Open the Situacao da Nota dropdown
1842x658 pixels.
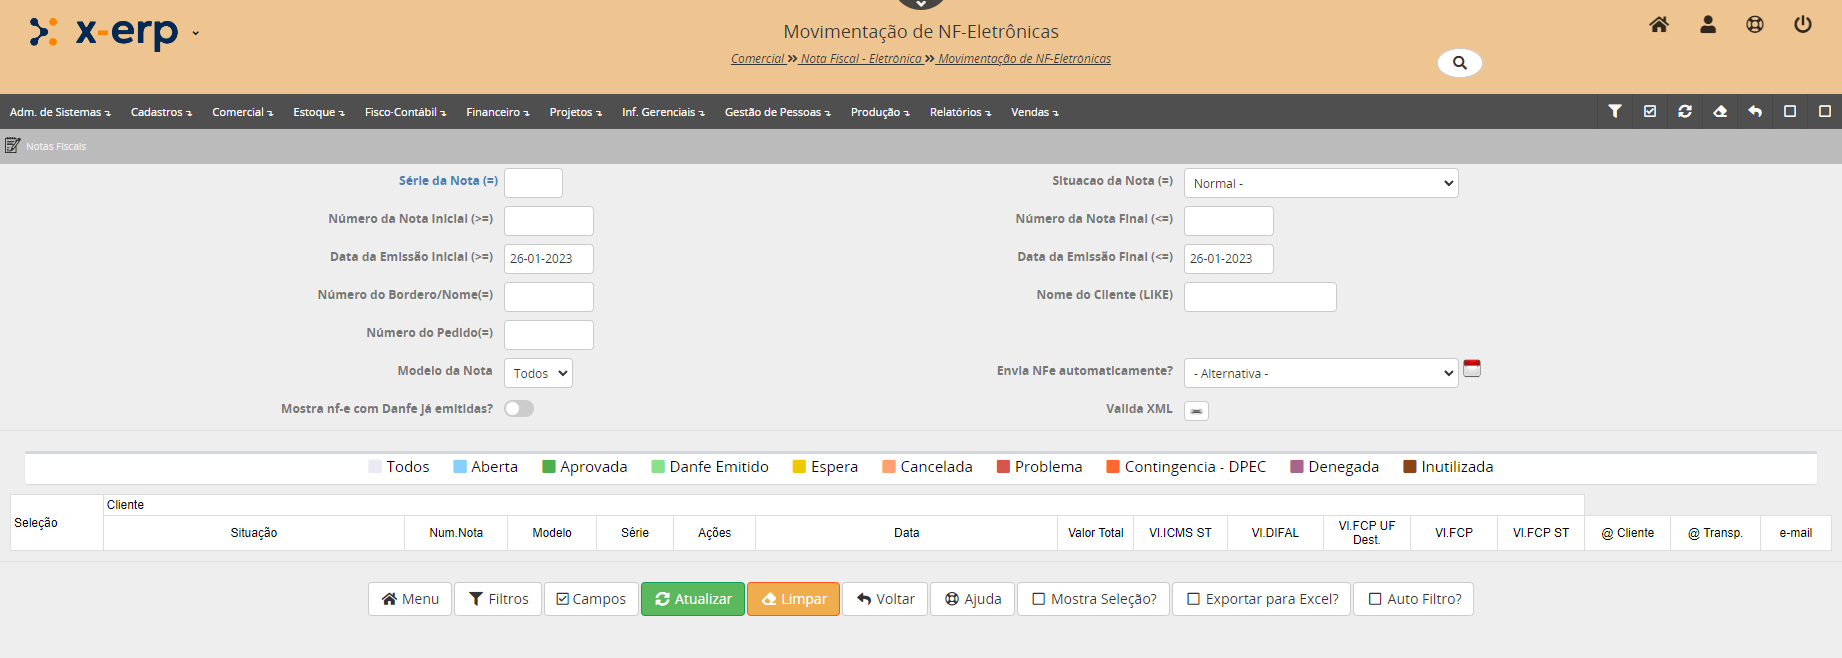point(1320,183)
